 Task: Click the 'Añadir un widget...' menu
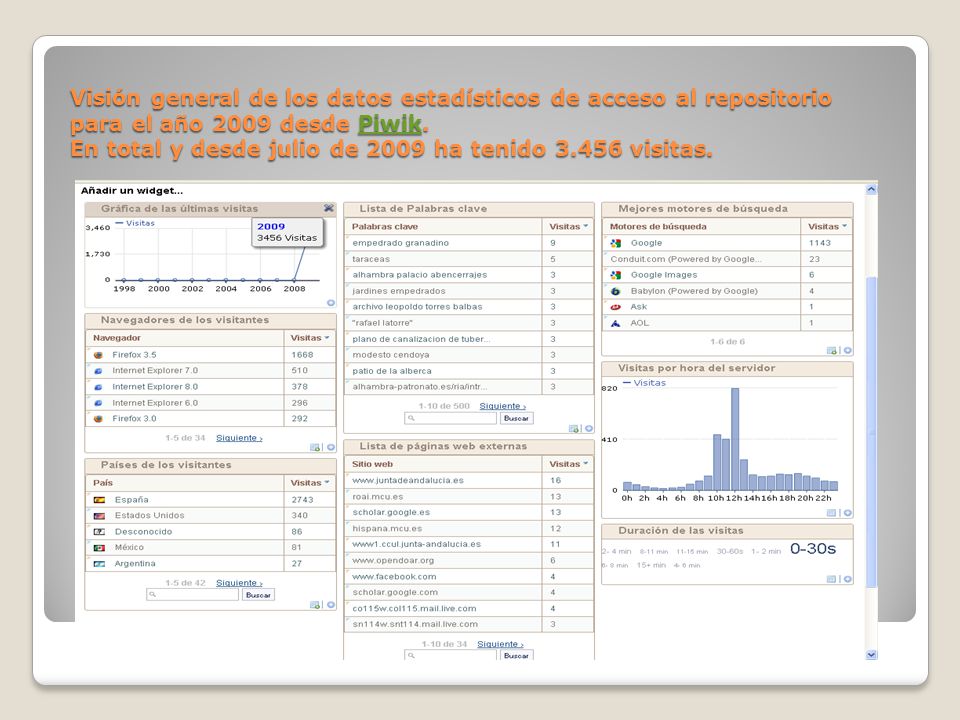click(132, 190)
